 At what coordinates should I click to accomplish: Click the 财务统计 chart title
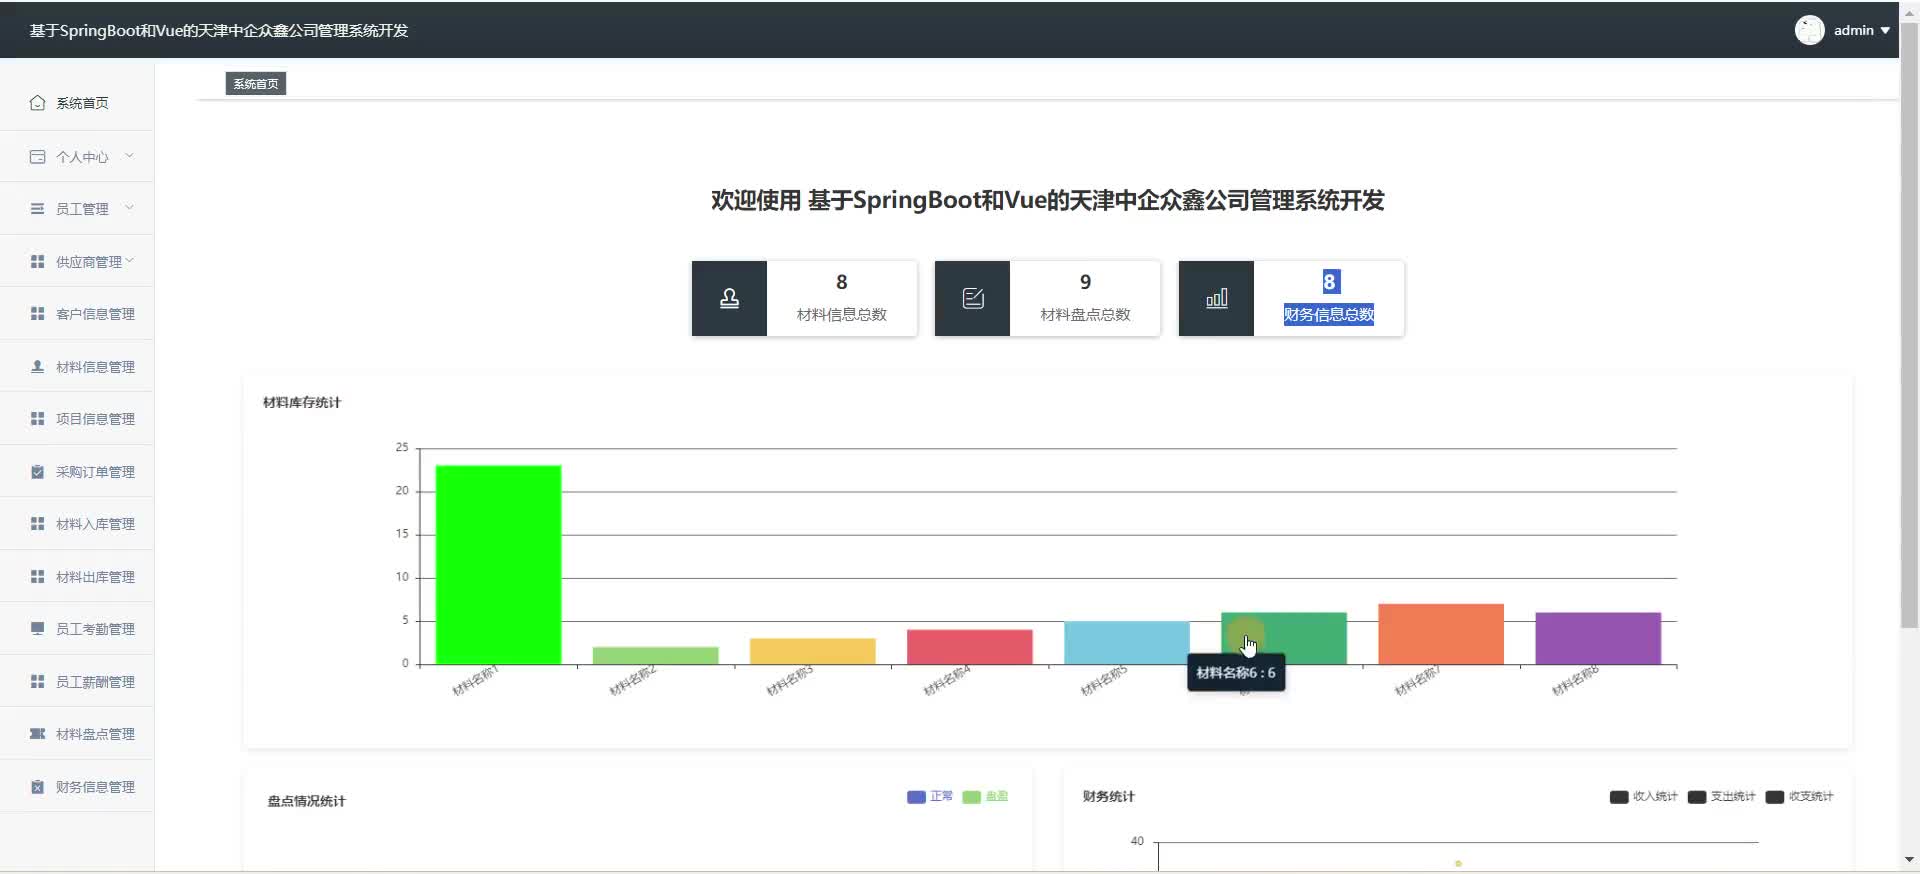1108,797
